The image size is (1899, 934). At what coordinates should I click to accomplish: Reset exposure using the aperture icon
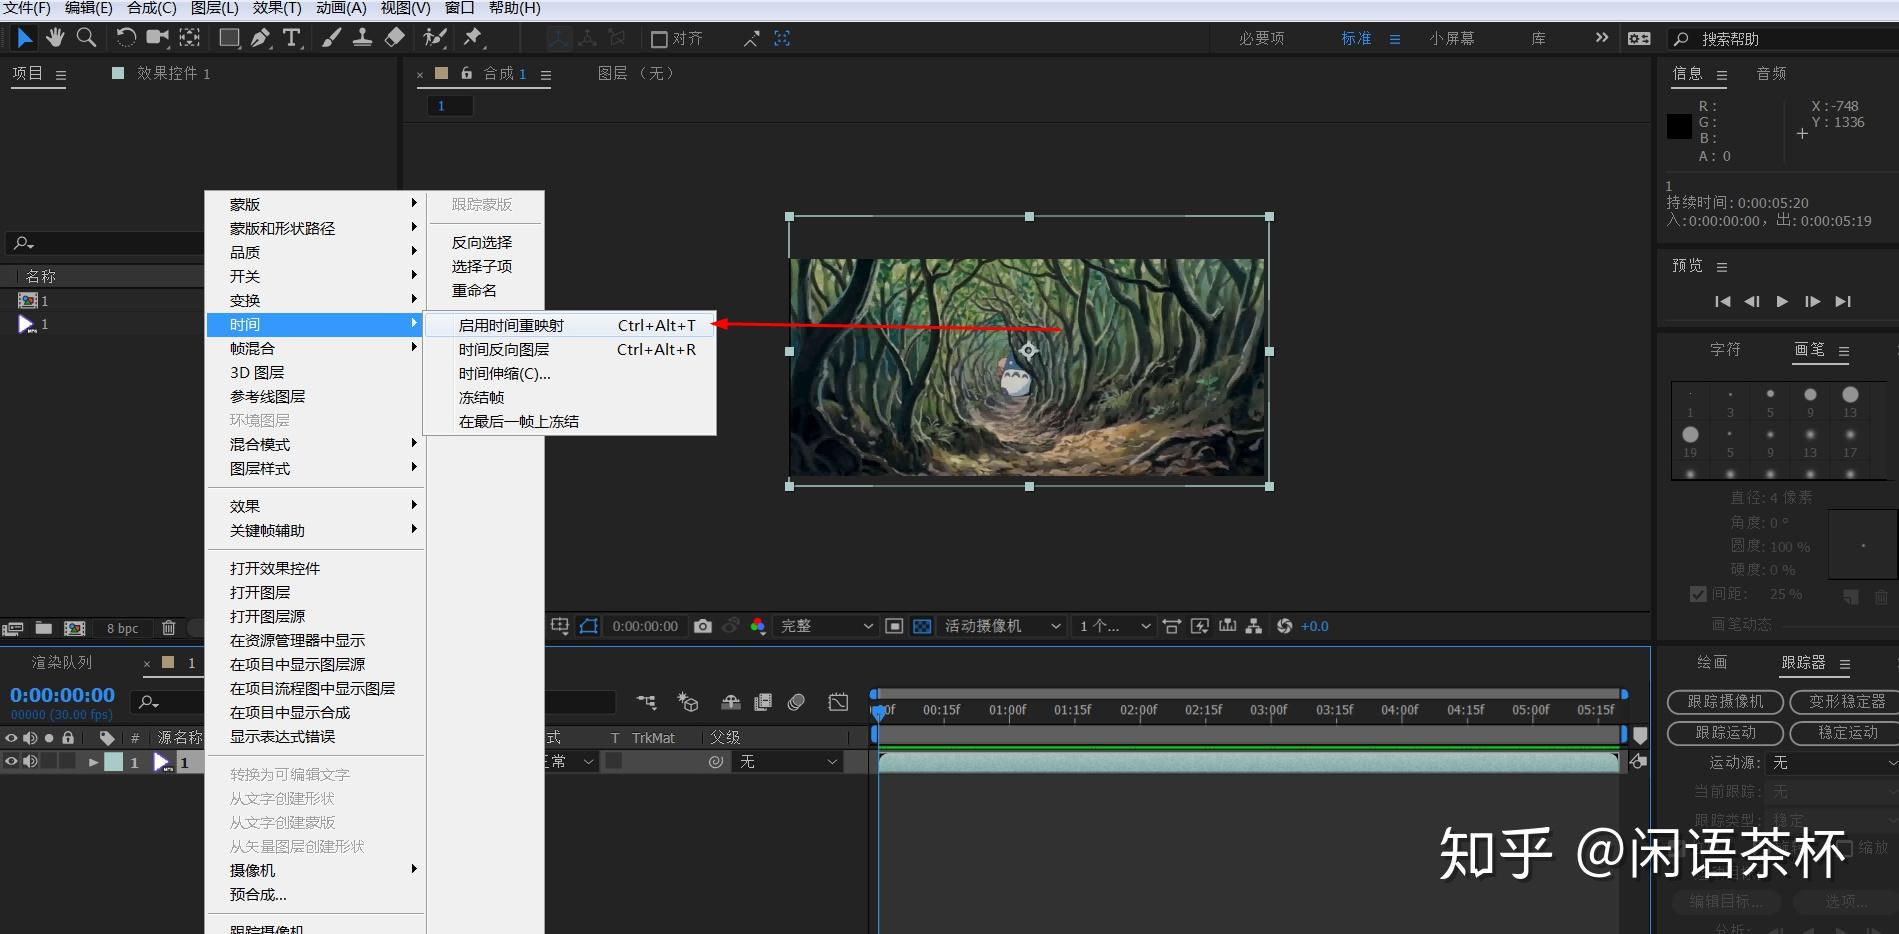pos(1285,626)
